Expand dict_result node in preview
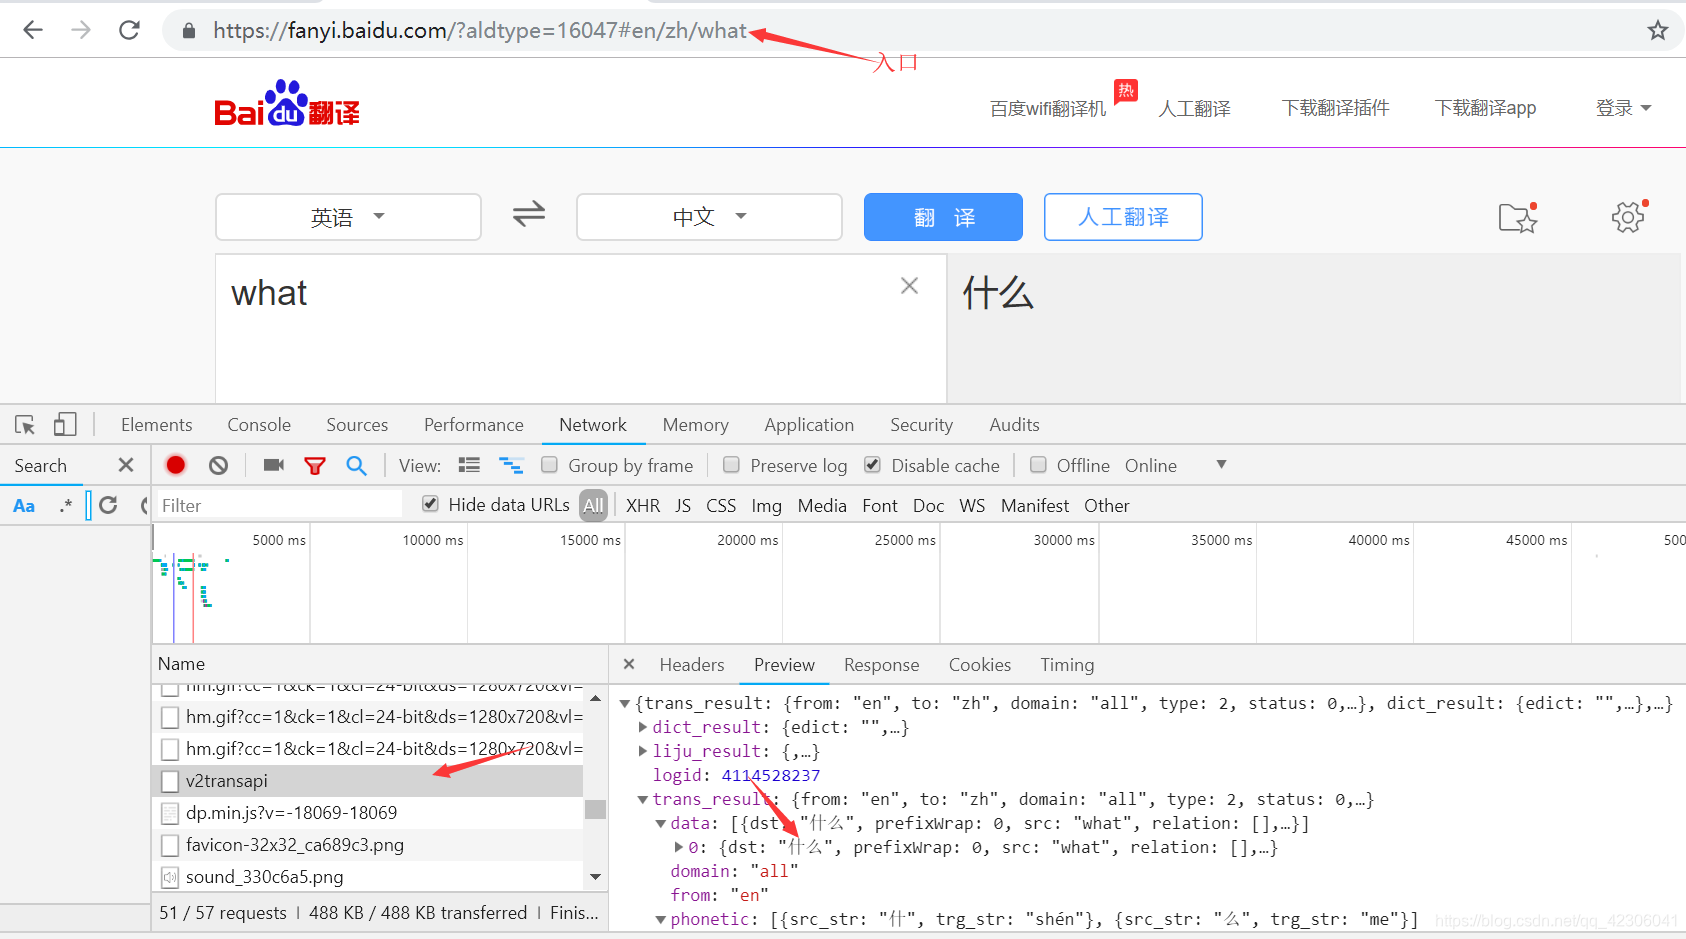 pos(643,727)
